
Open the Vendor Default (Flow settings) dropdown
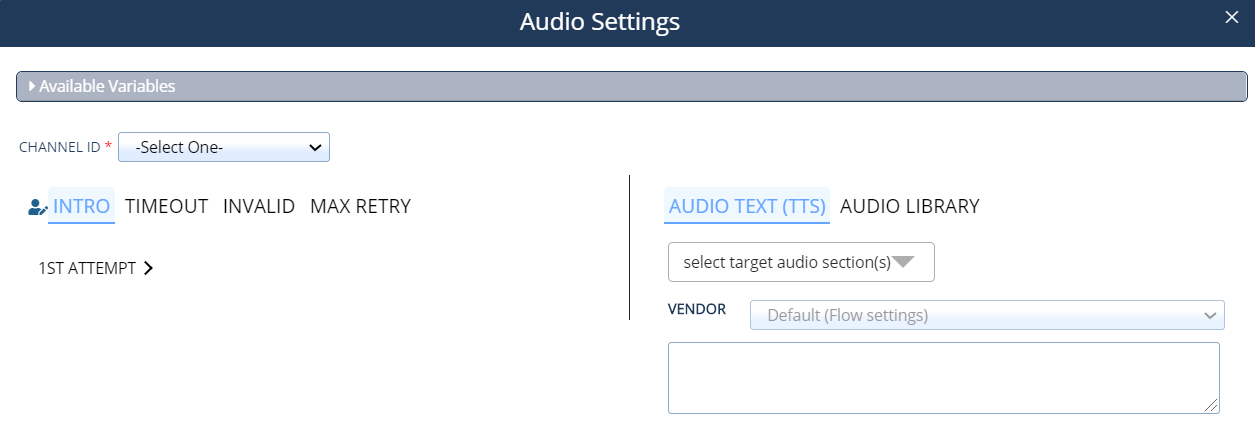[x=987, y=316]
